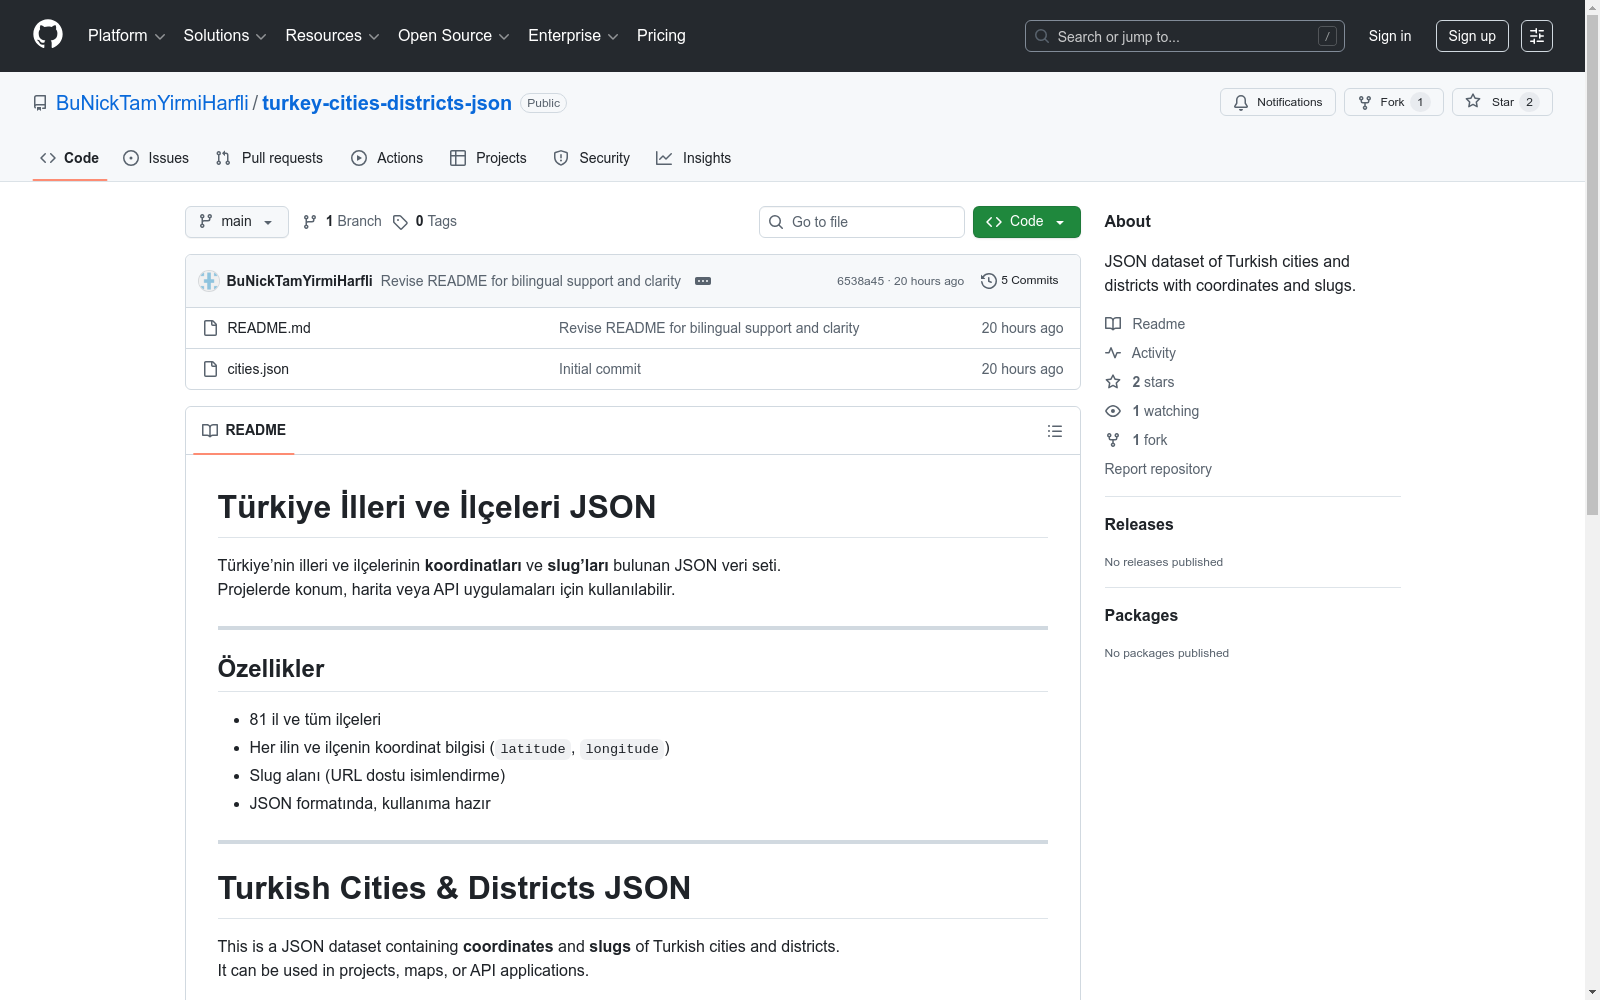View the 0 Tags list
This screenshot has height=1000, width=1600.
425,222
